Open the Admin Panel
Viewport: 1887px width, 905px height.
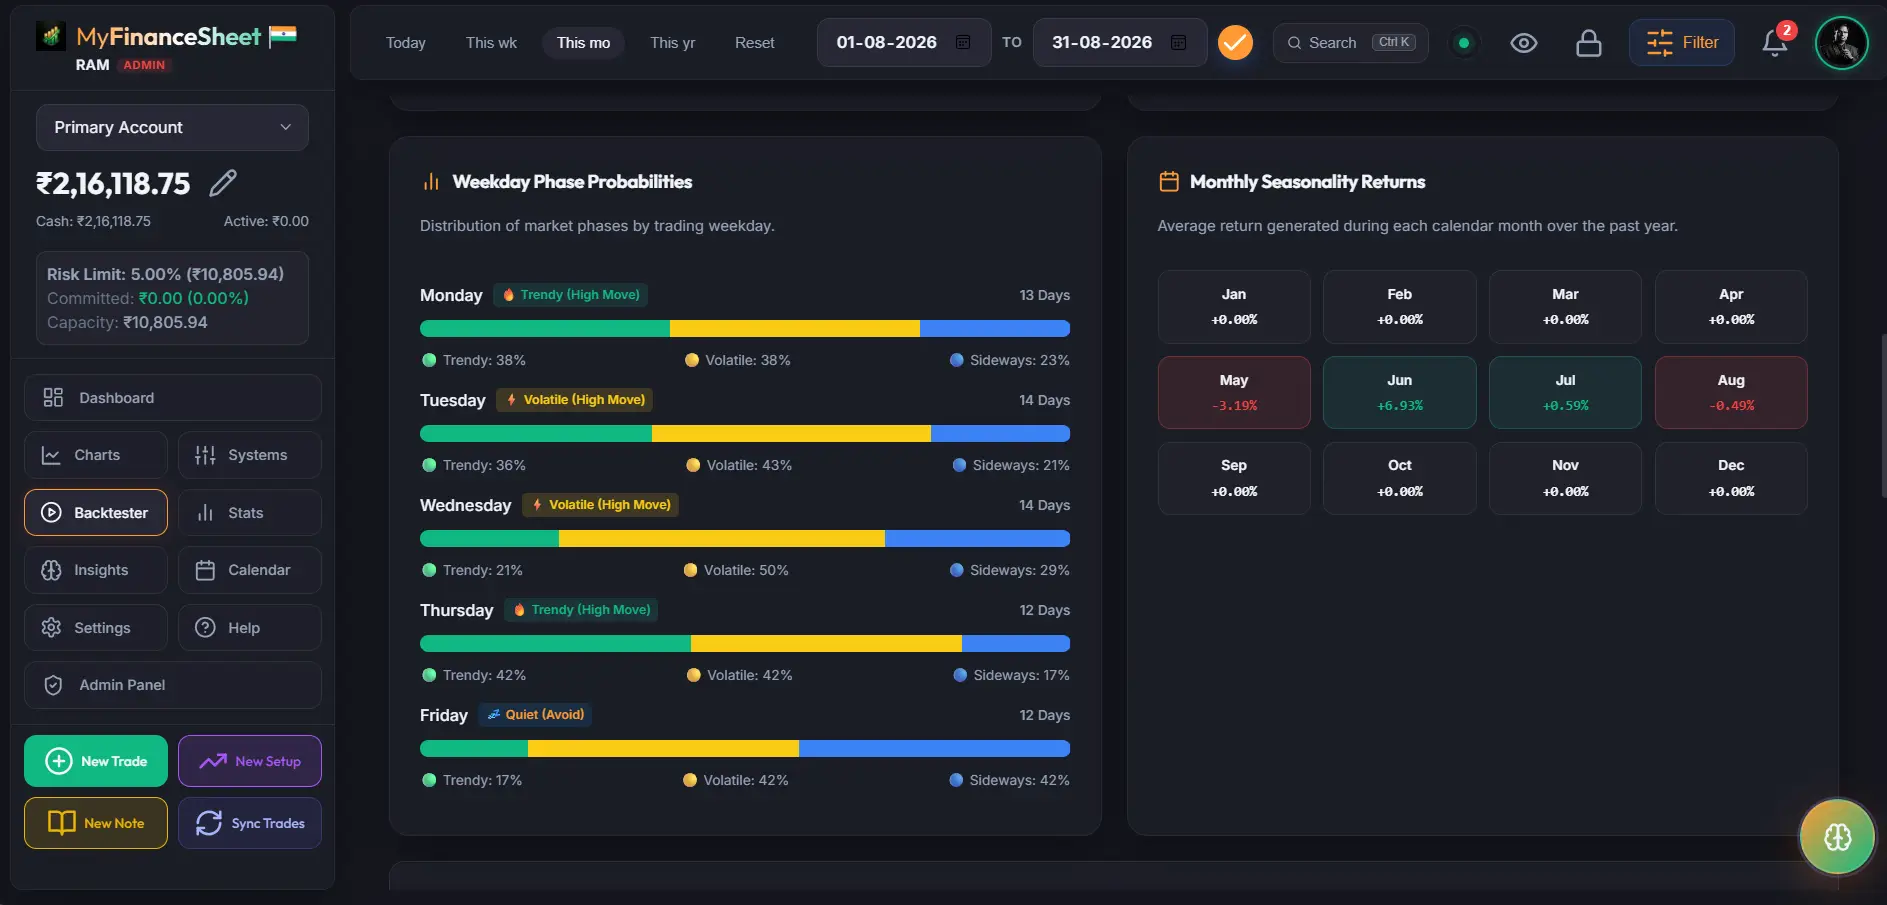point(172,685)
